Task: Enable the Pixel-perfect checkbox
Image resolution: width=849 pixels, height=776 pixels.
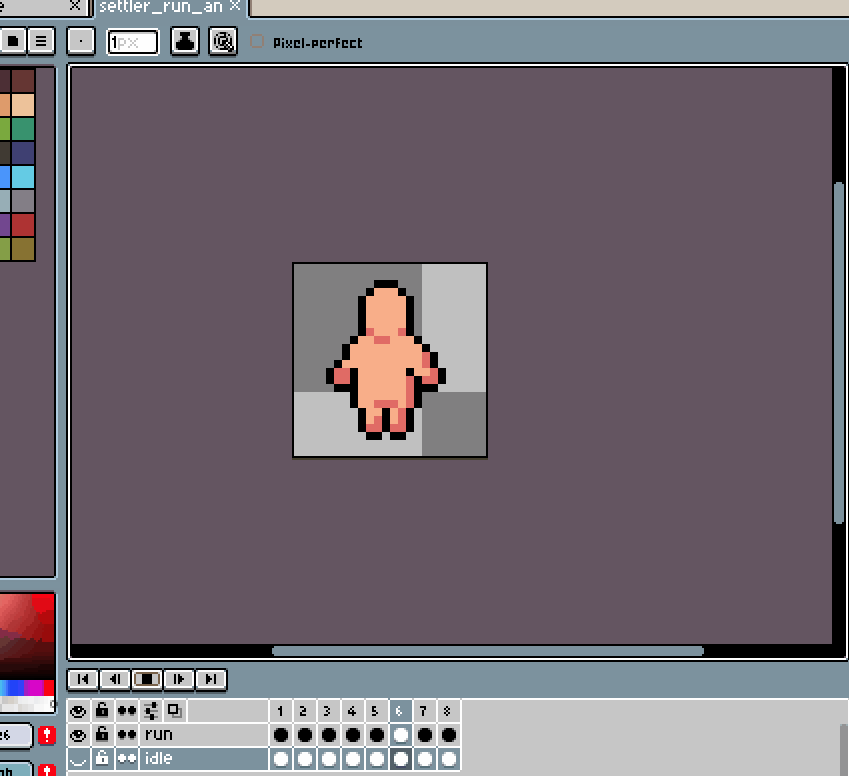Action: (258, 42)
